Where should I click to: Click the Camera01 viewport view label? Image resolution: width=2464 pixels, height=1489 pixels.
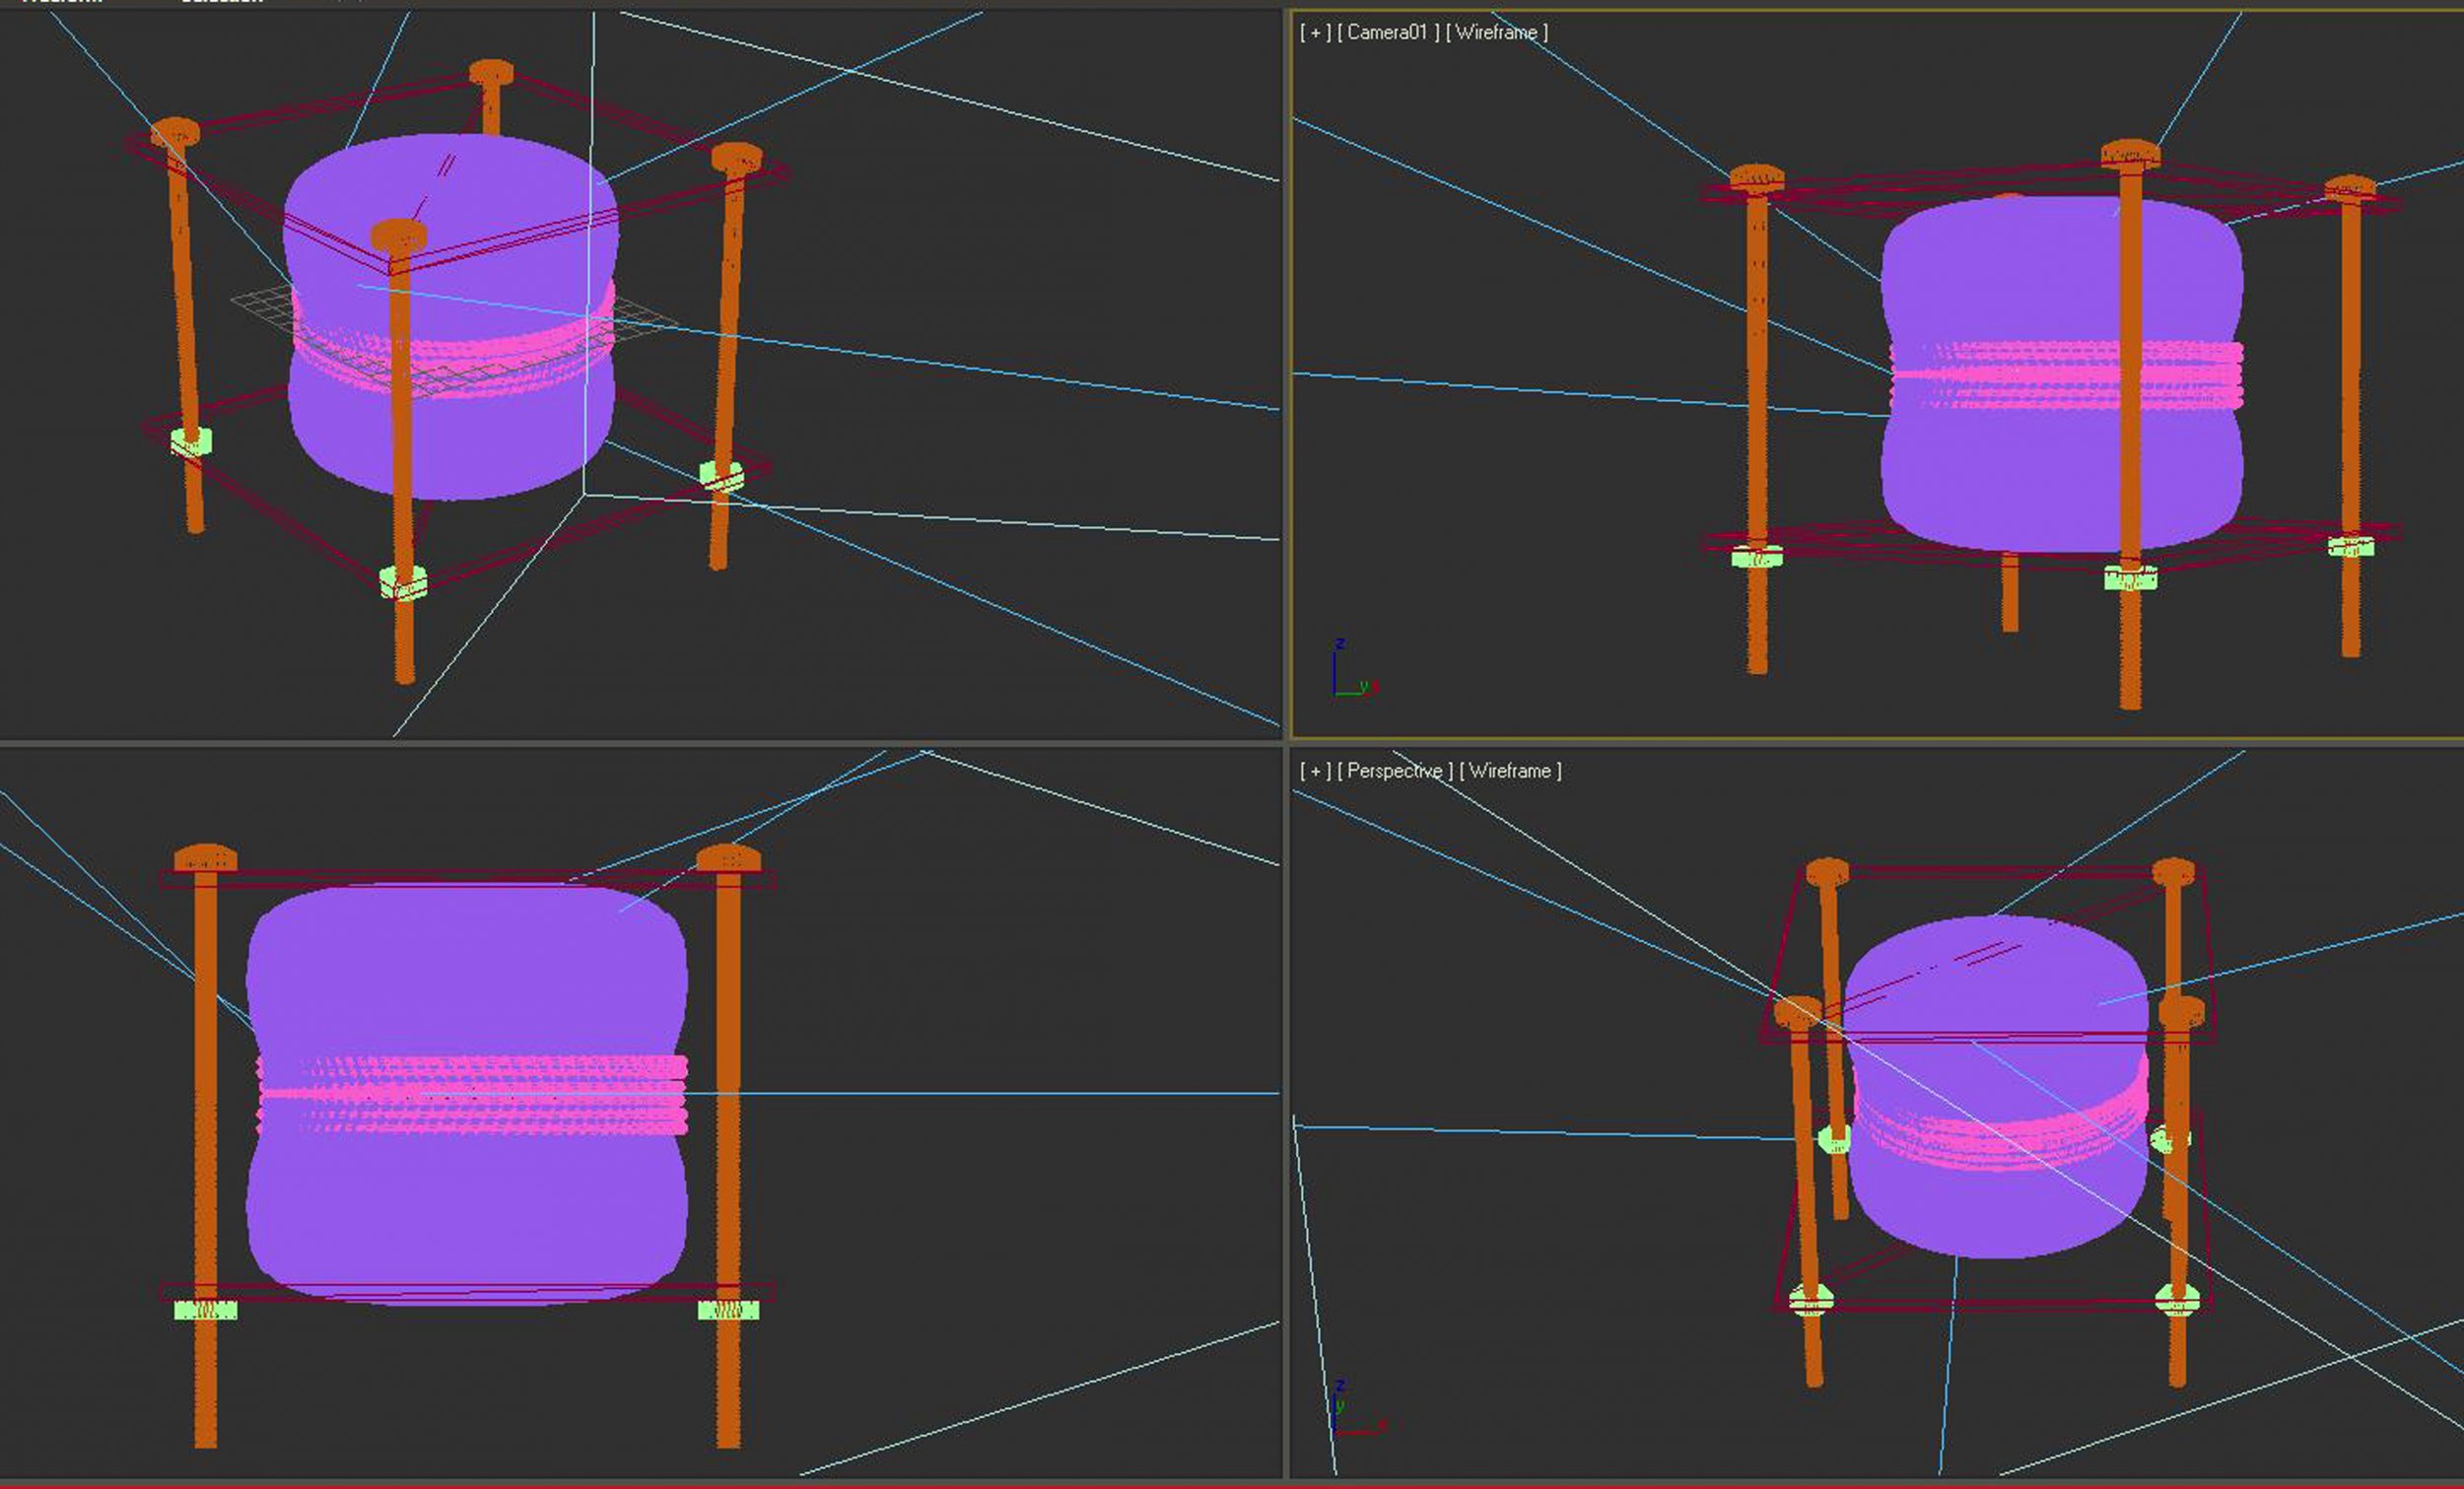(1388, 32)
